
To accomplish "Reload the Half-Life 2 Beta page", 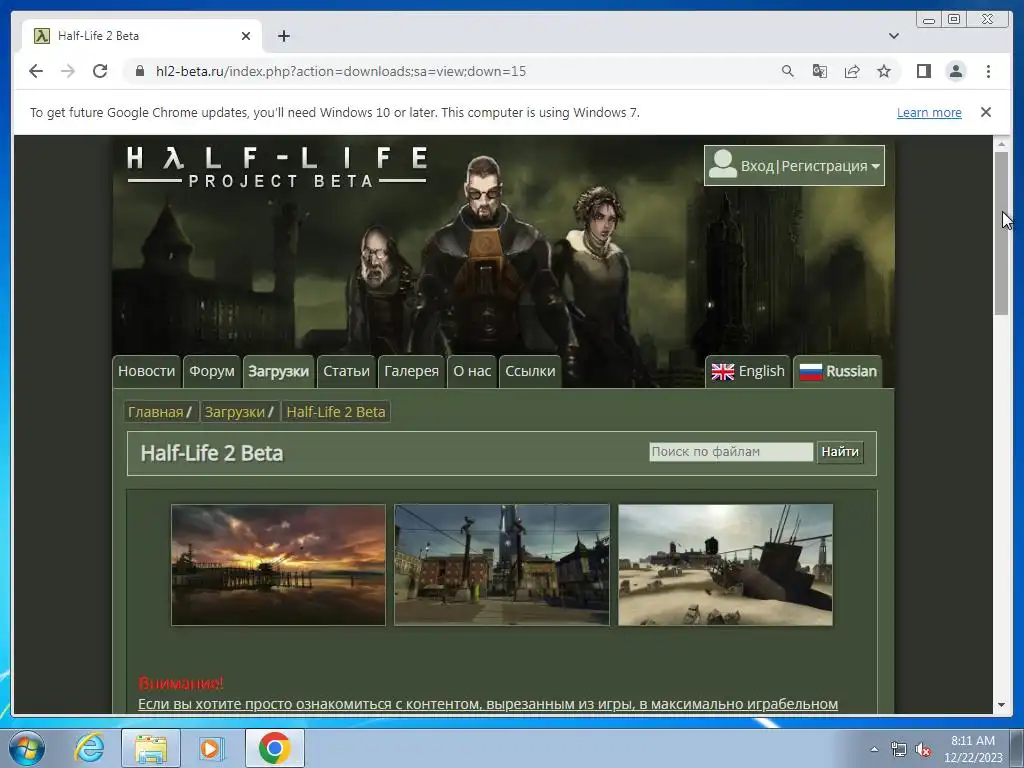I will coord(100,71).
